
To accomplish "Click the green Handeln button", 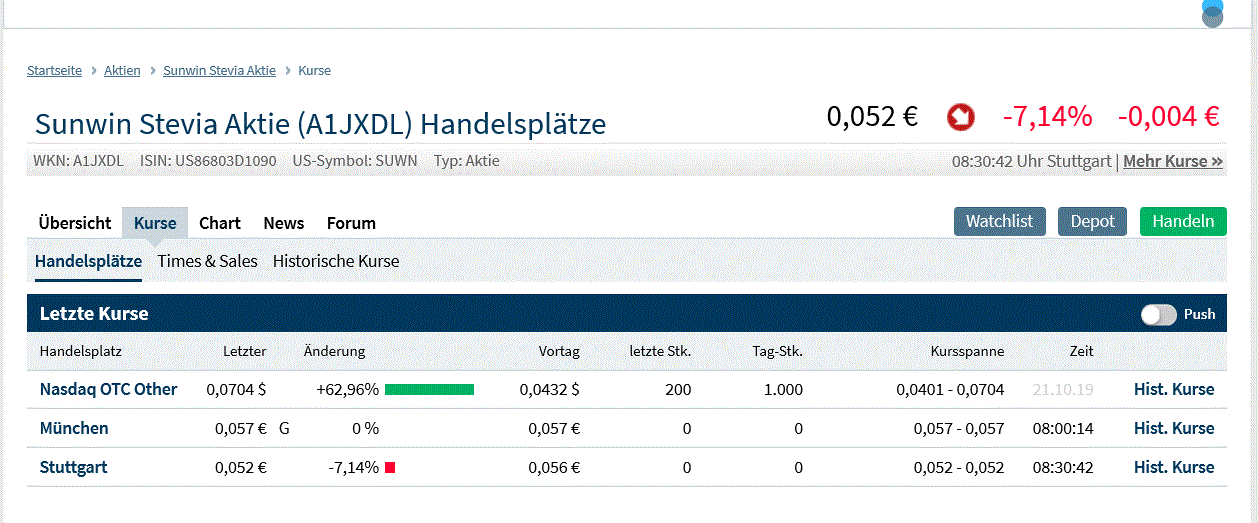I will click(x=1183, y=221).
